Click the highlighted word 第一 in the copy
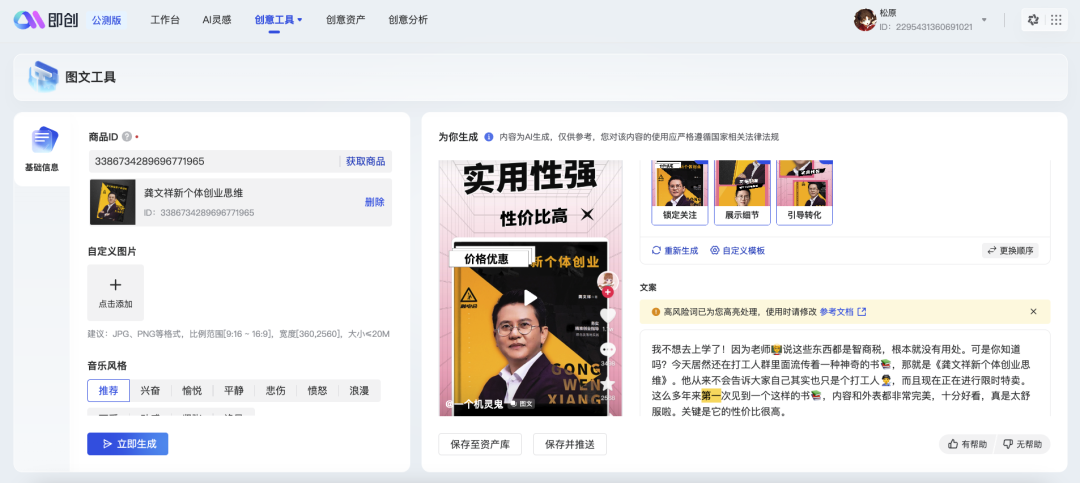Screen dimensions: 1080x483 coord(712,395)
